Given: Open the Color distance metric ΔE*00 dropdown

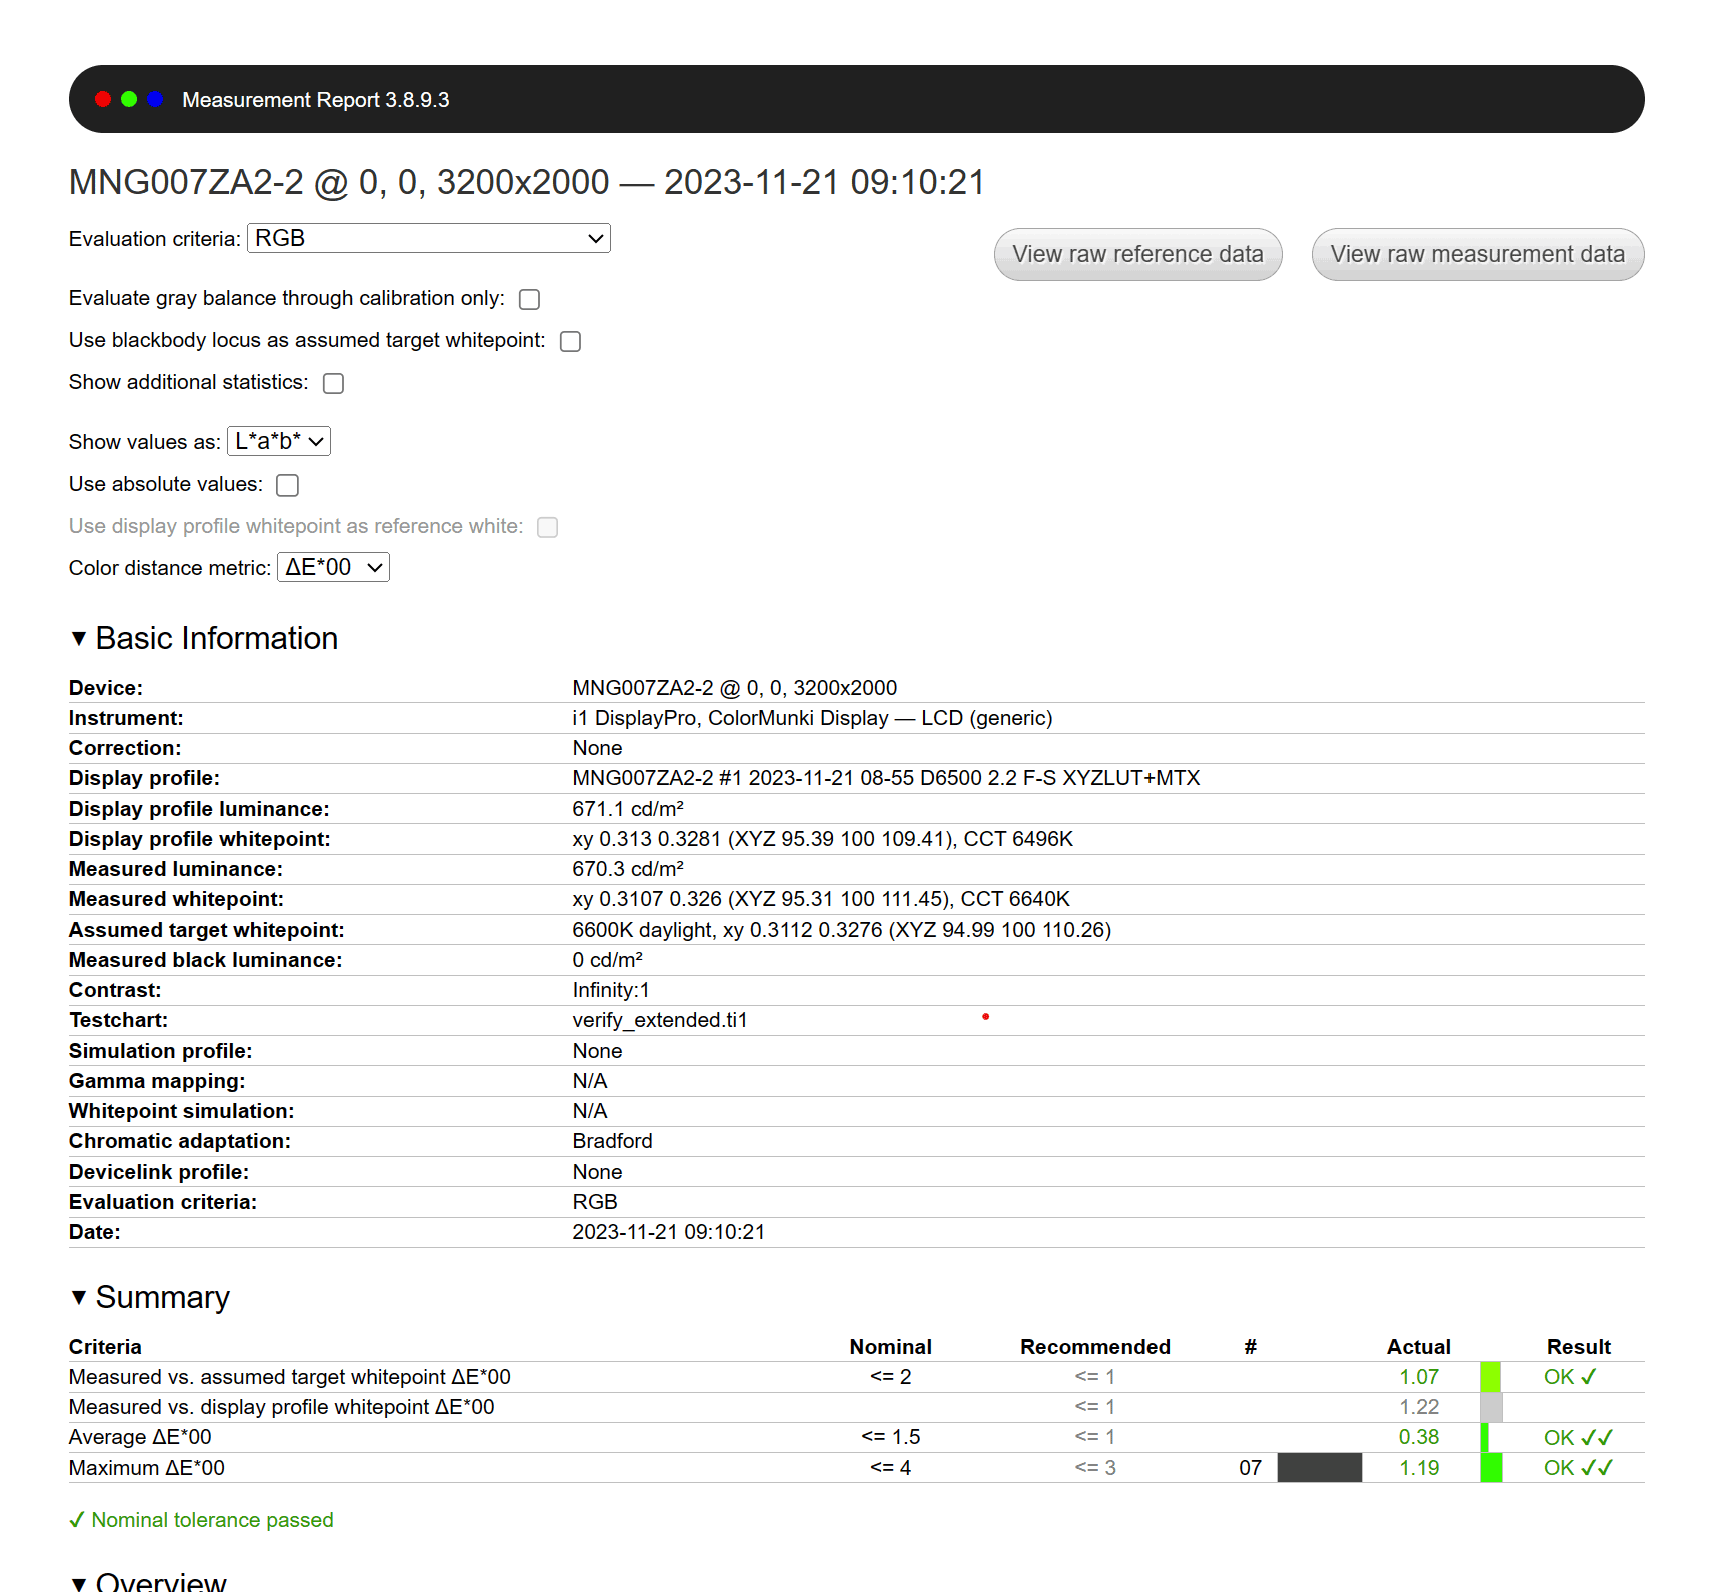Looking at the screenshot, I should [333, 568].
